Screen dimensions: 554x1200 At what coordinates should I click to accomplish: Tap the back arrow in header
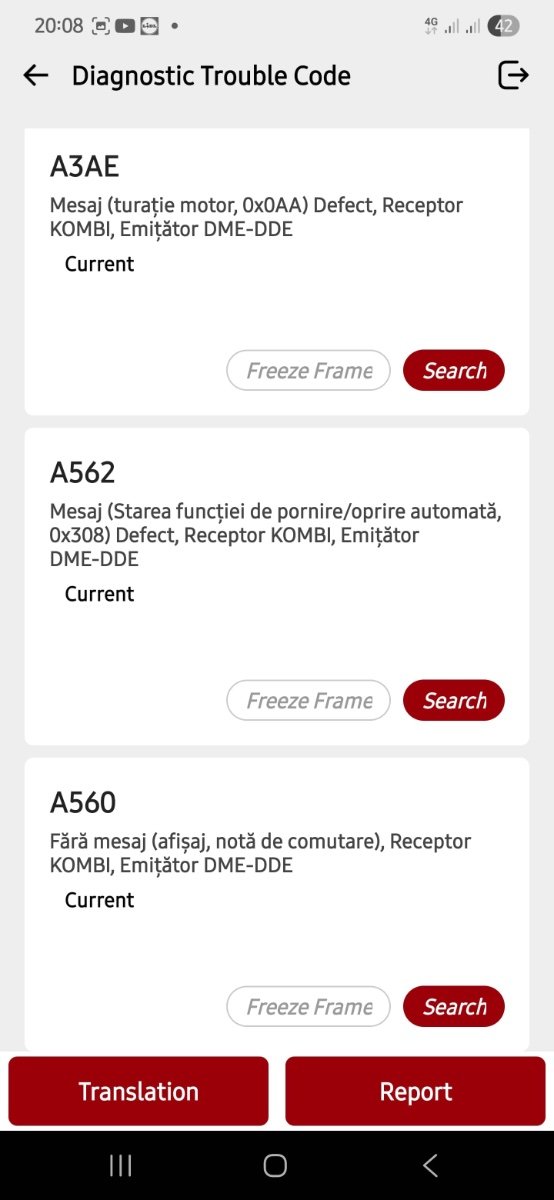click(36, 76)
